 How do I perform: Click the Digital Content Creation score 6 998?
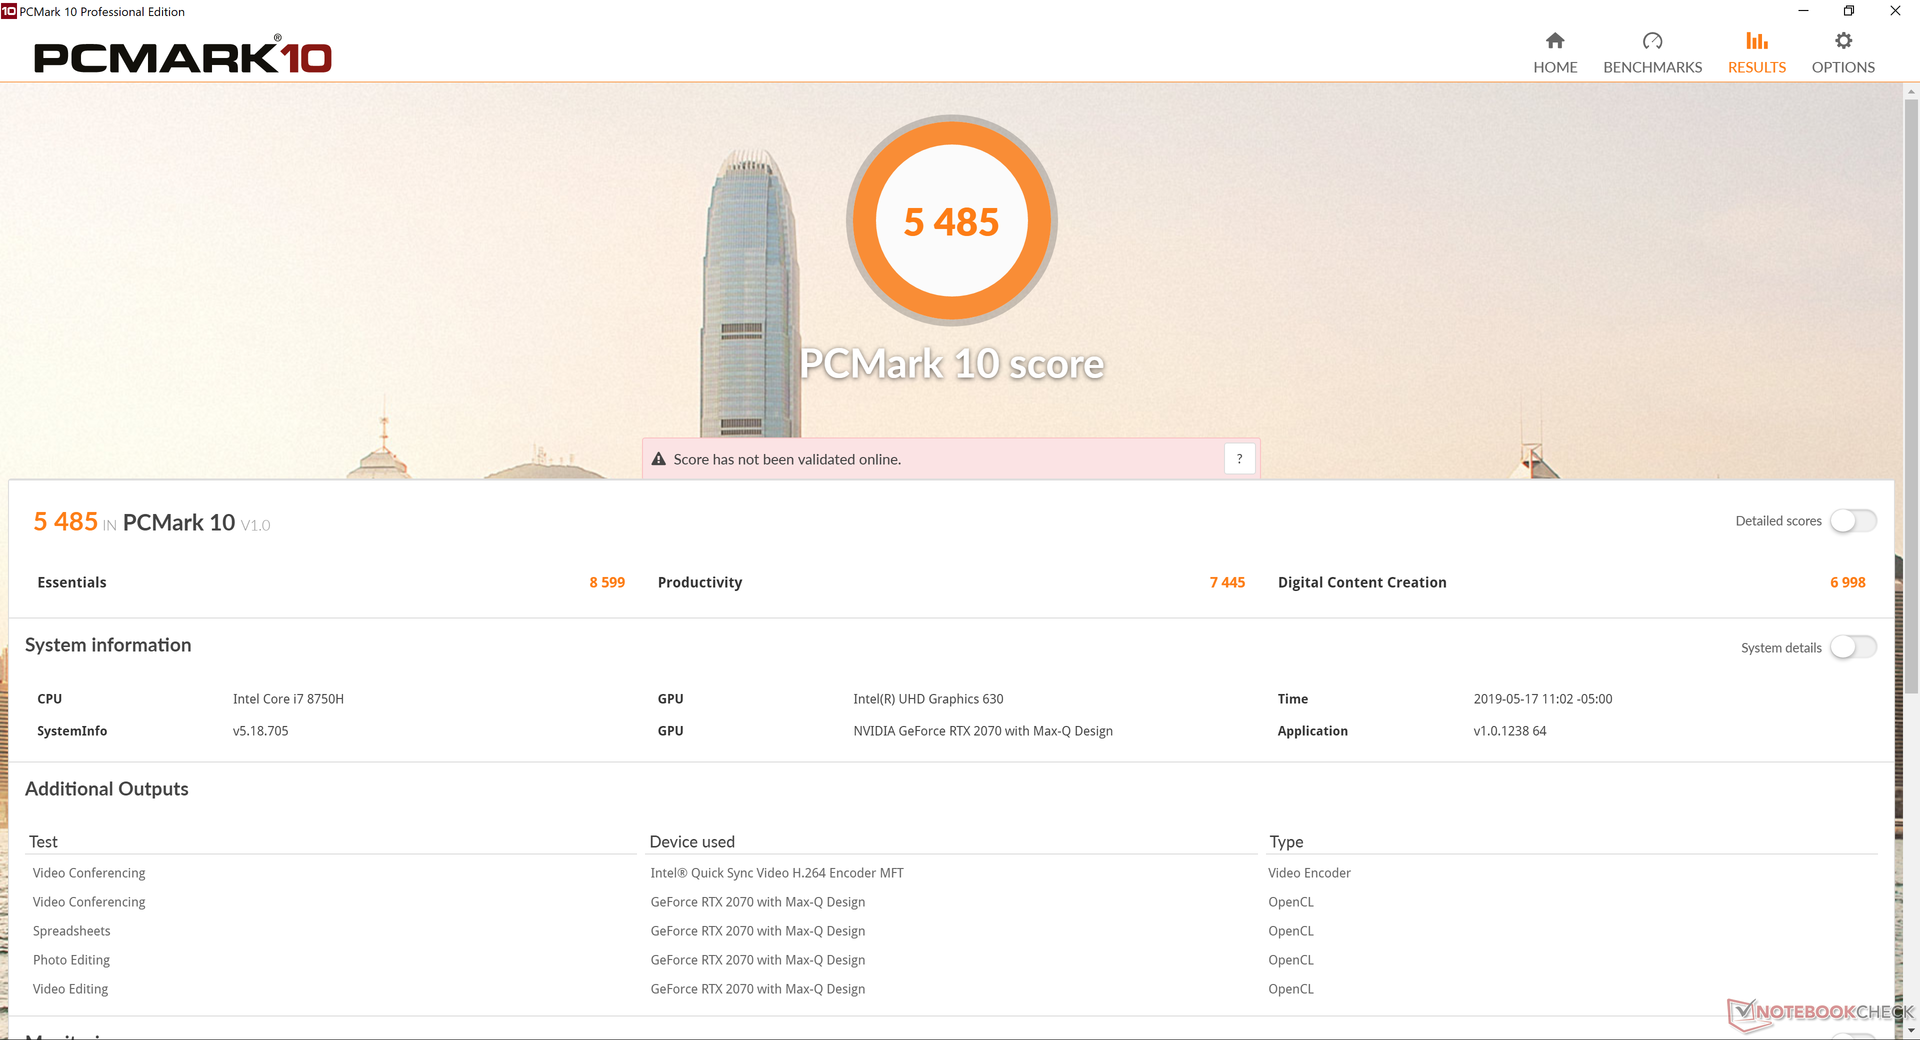1848,583
